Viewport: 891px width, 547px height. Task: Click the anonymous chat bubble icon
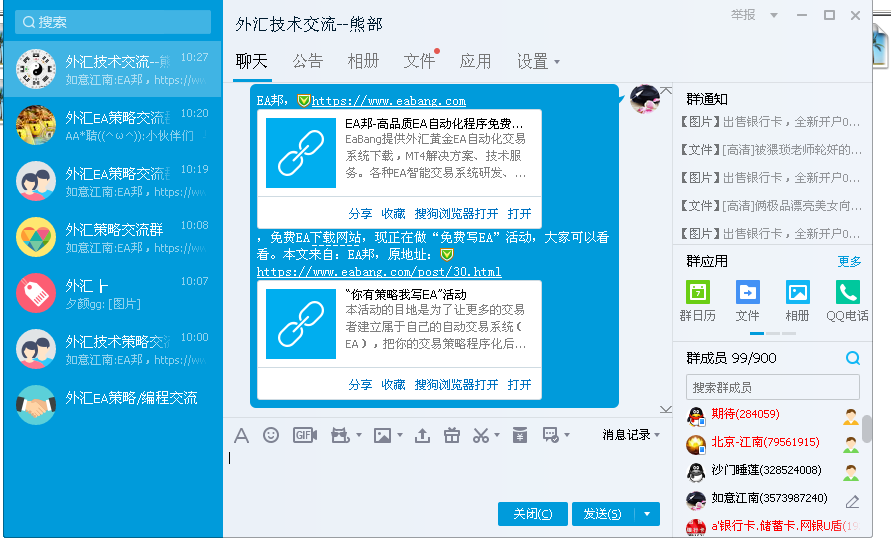coord(550,435)
